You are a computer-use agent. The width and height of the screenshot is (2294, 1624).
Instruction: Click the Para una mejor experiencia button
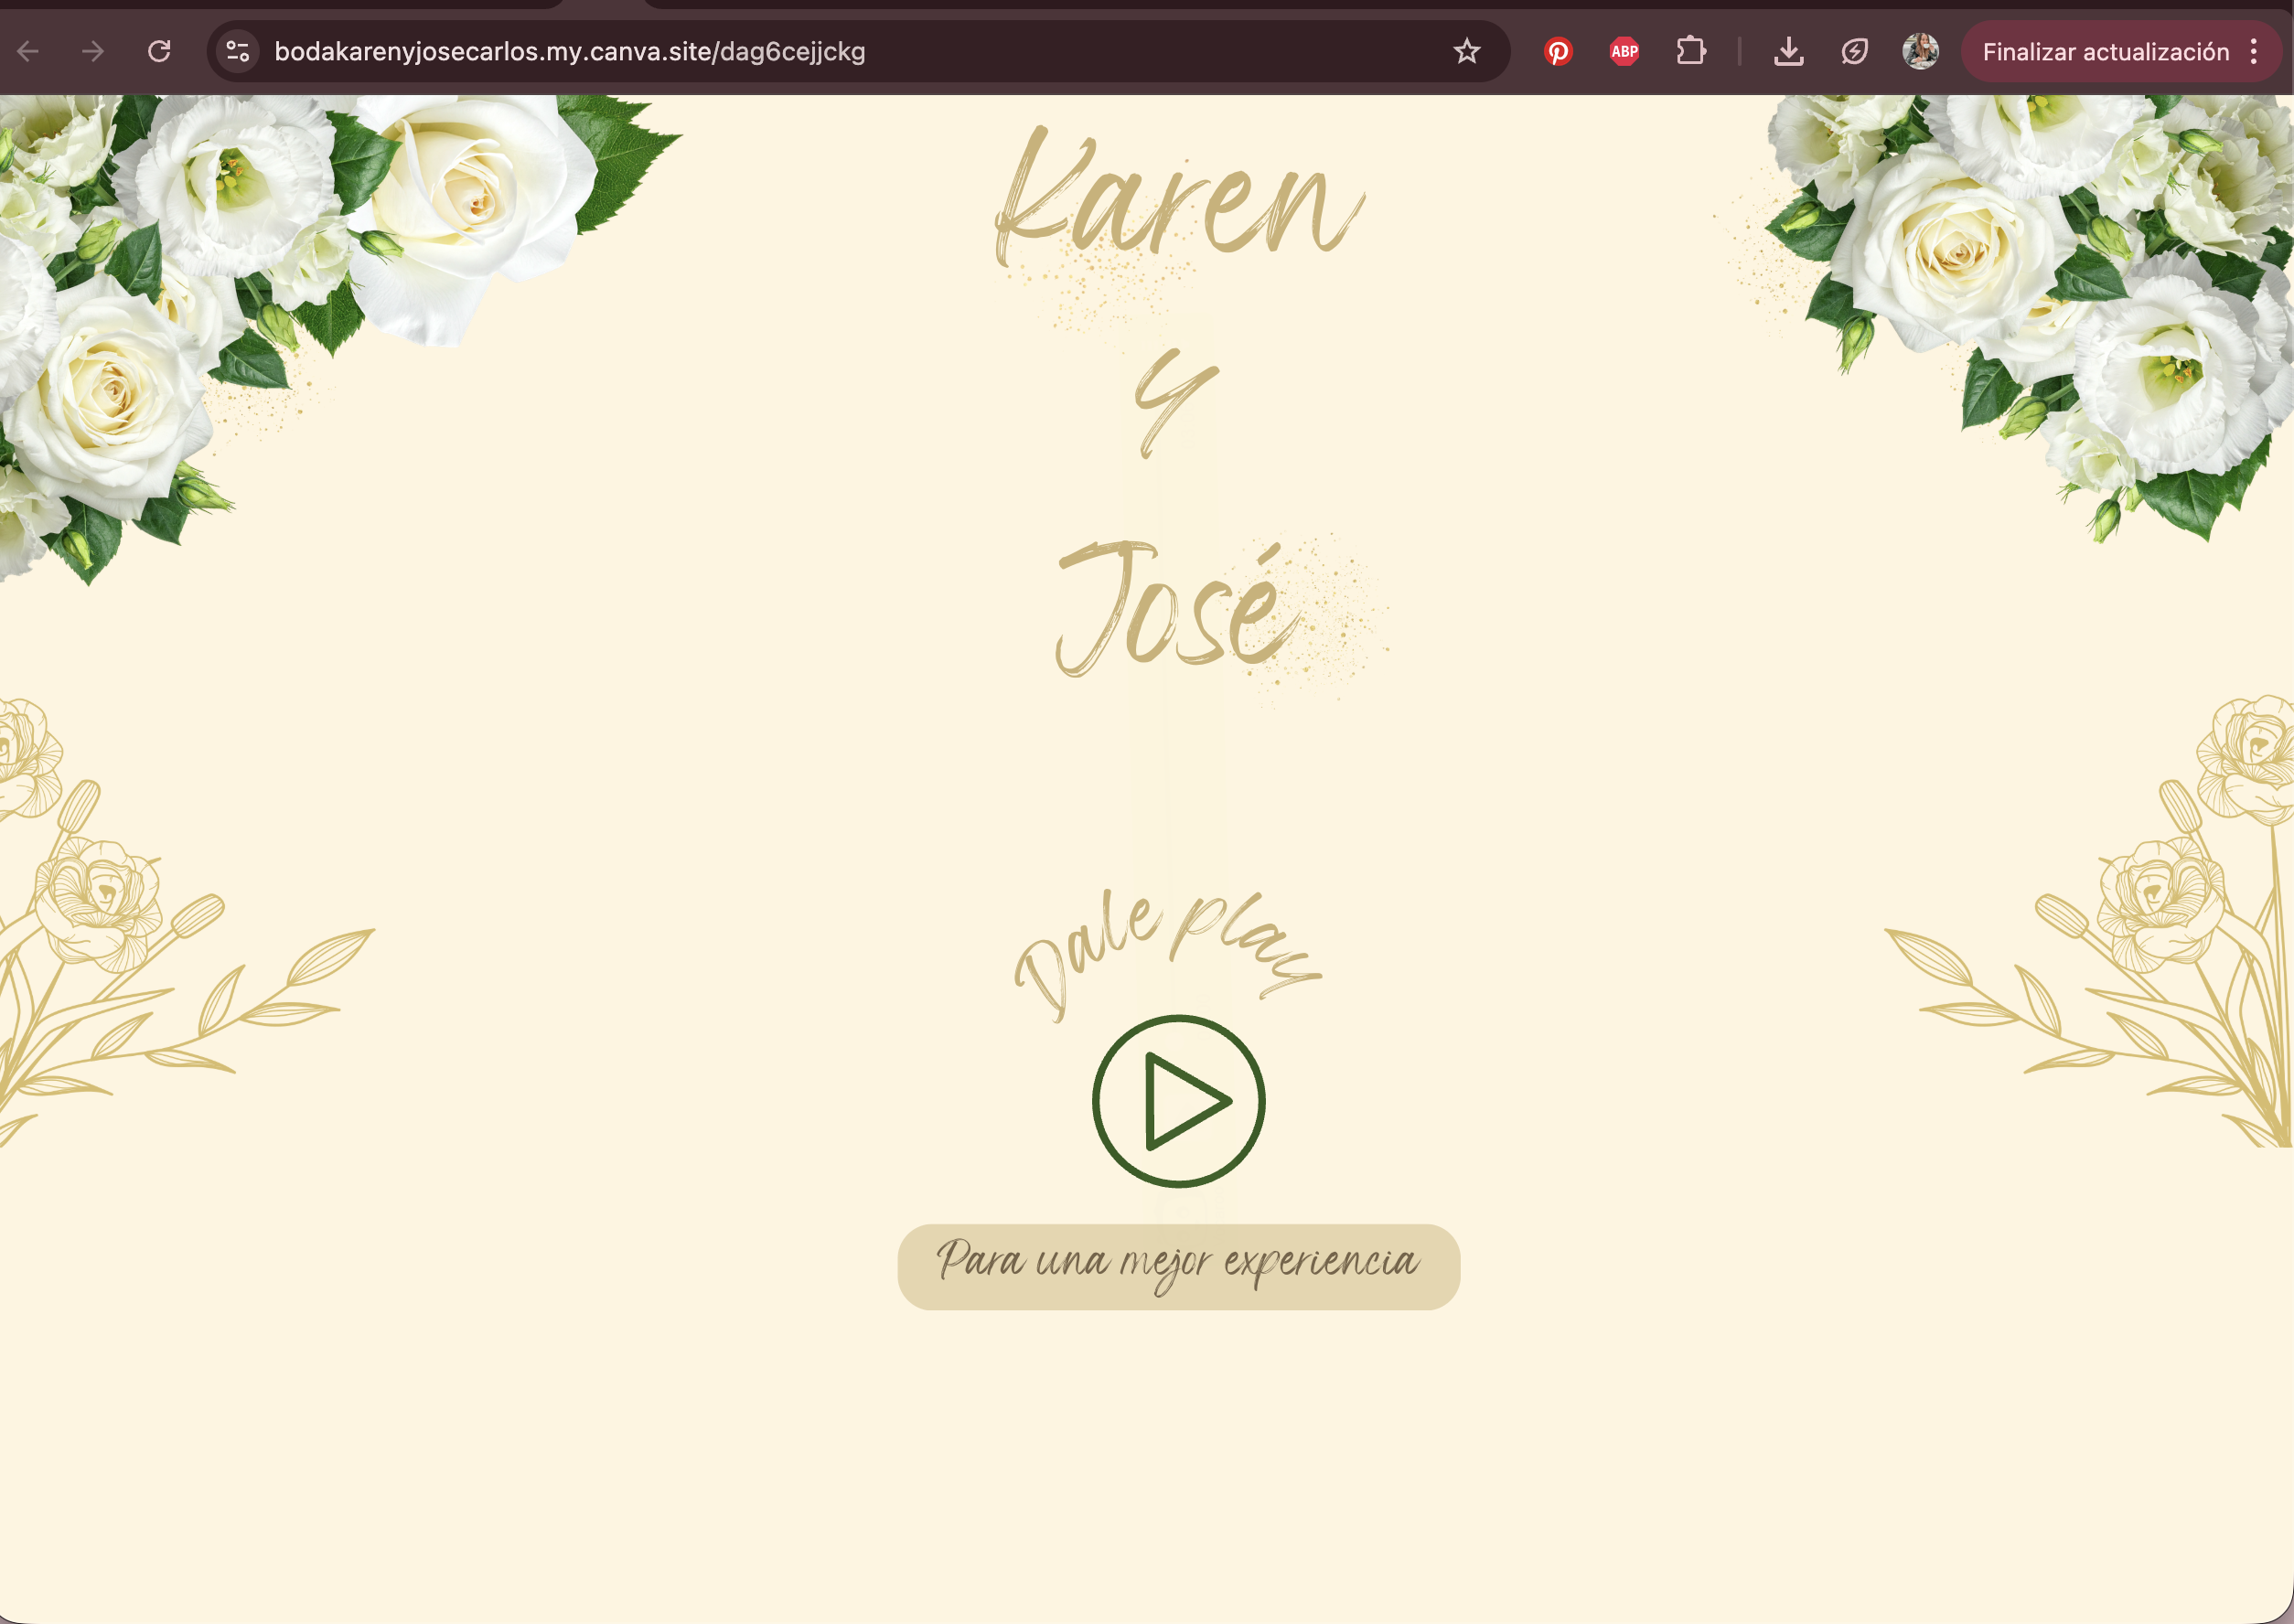1178,1266
